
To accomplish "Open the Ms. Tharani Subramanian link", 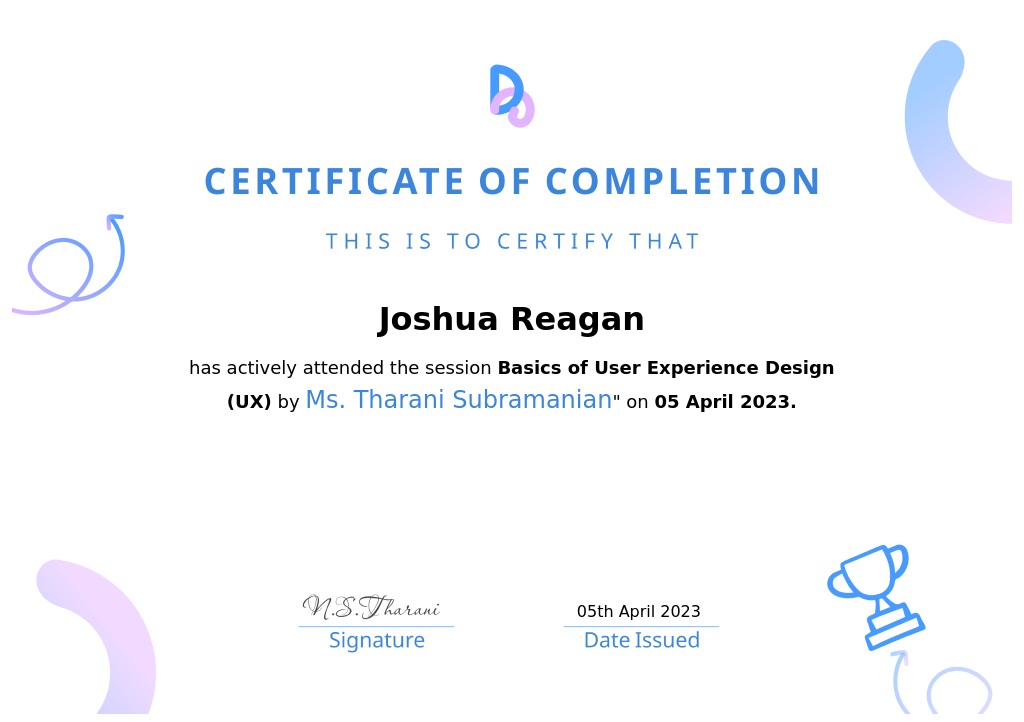I will (x=458, y=401).
